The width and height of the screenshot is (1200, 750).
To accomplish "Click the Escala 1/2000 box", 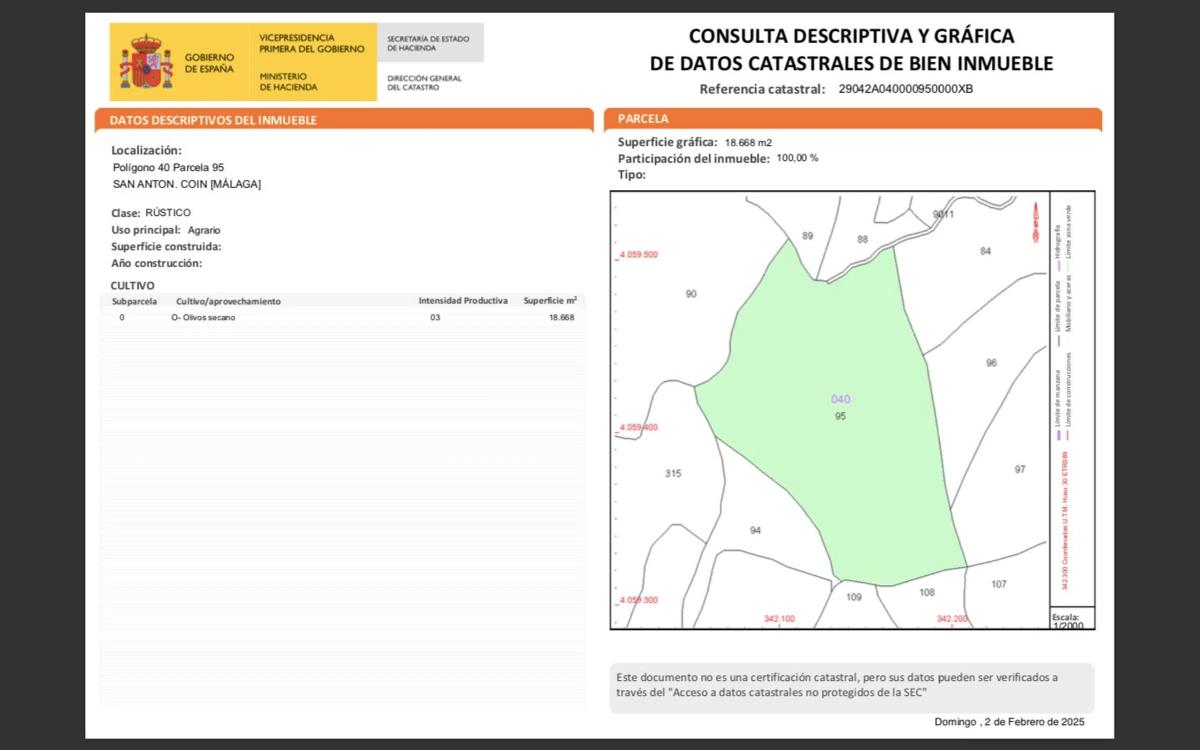I will coord(1071,620).
